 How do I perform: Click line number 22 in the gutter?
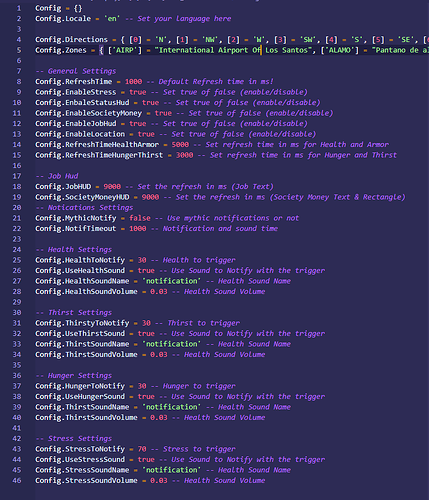(17, 229)
